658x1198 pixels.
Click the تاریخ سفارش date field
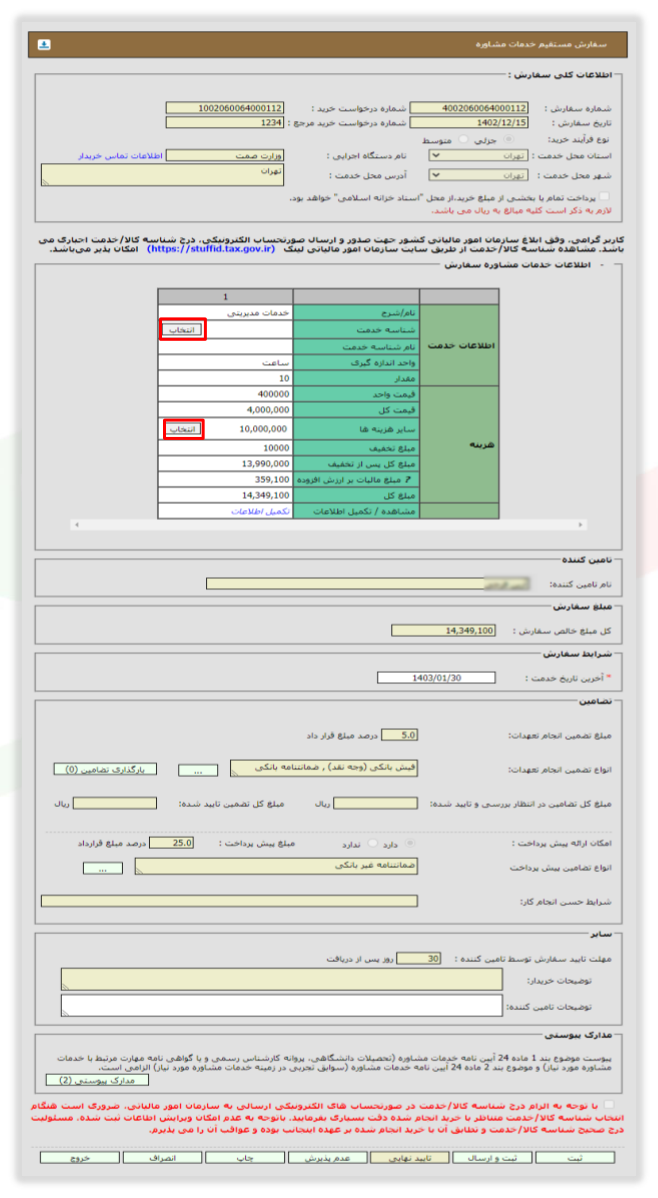pos(469,122)
